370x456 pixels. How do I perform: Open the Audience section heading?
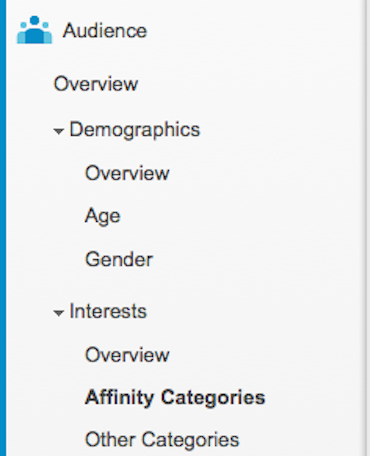105,31
